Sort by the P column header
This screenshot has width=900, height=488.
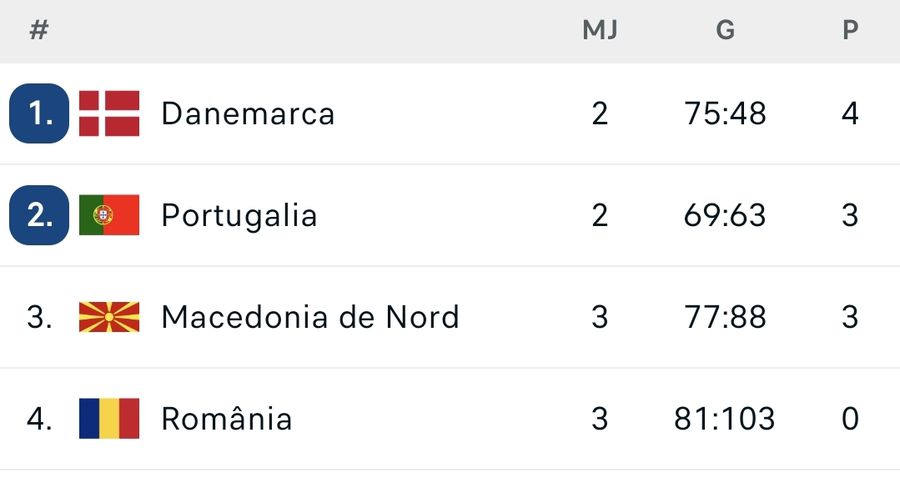[850, 30]
